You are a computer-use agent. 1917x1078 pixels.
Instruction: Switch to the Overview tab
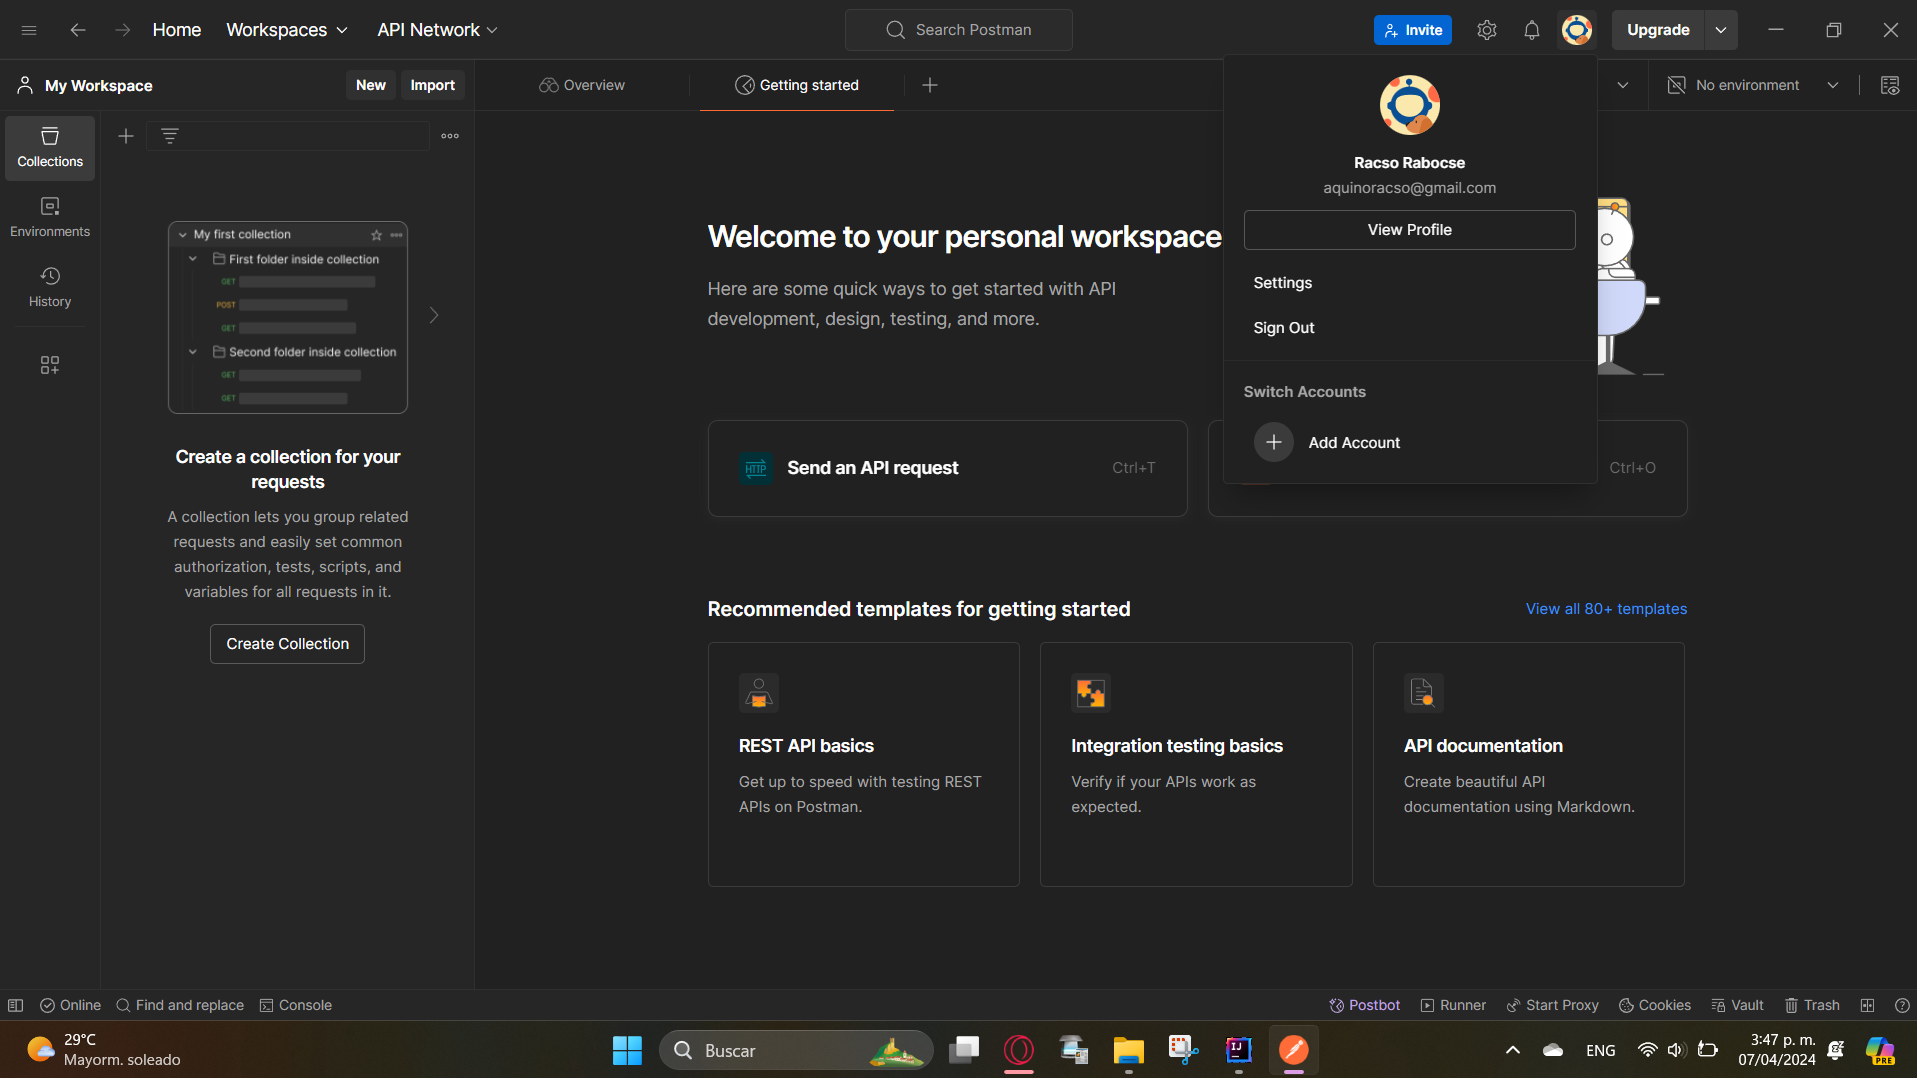pyautogui.click(x=582, y=85)
